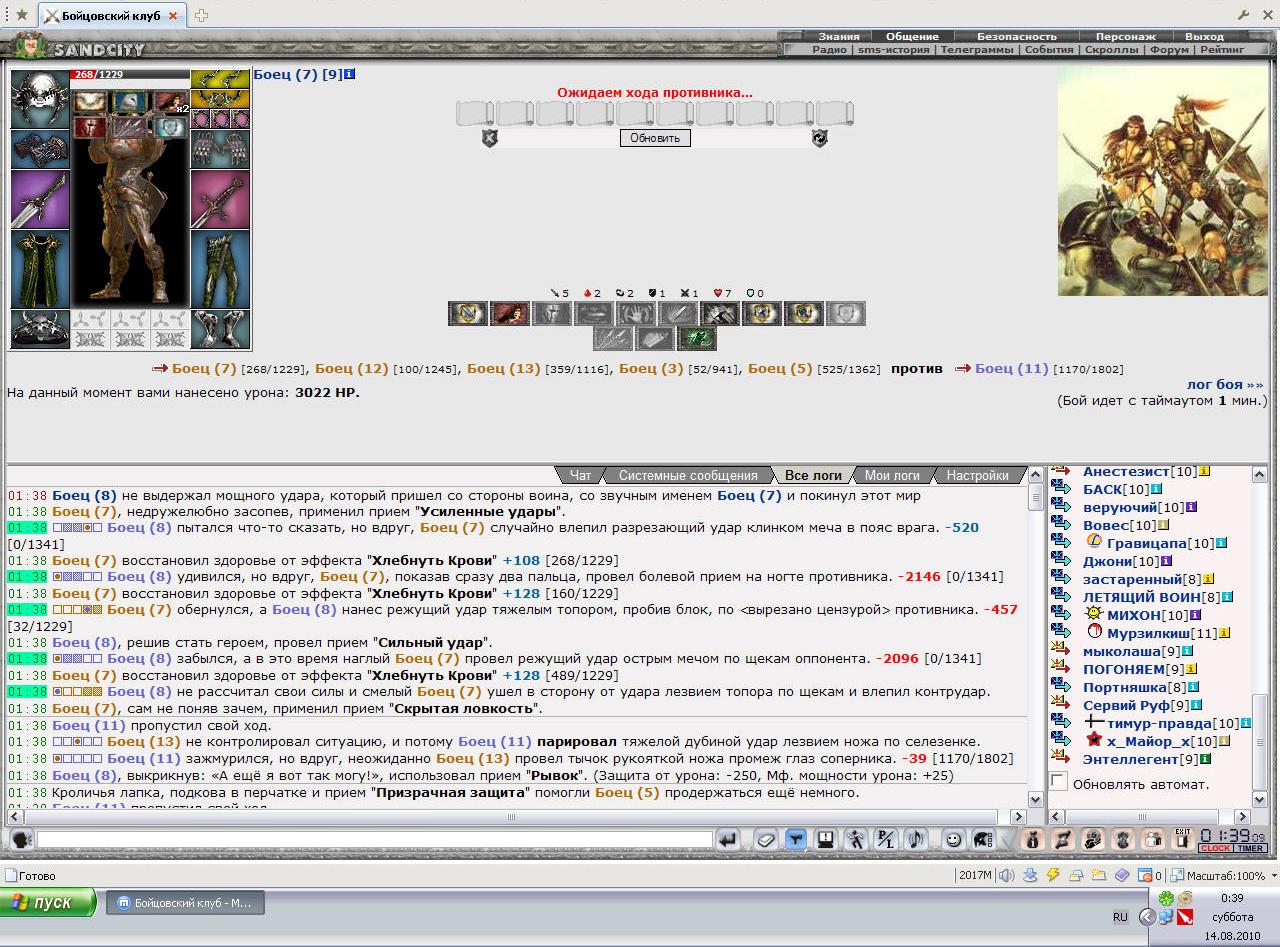Image resolution: width=1280 pixels, height=947 pixels.
Task: Toggle the chat sound note icon
Action: (915, 840)
